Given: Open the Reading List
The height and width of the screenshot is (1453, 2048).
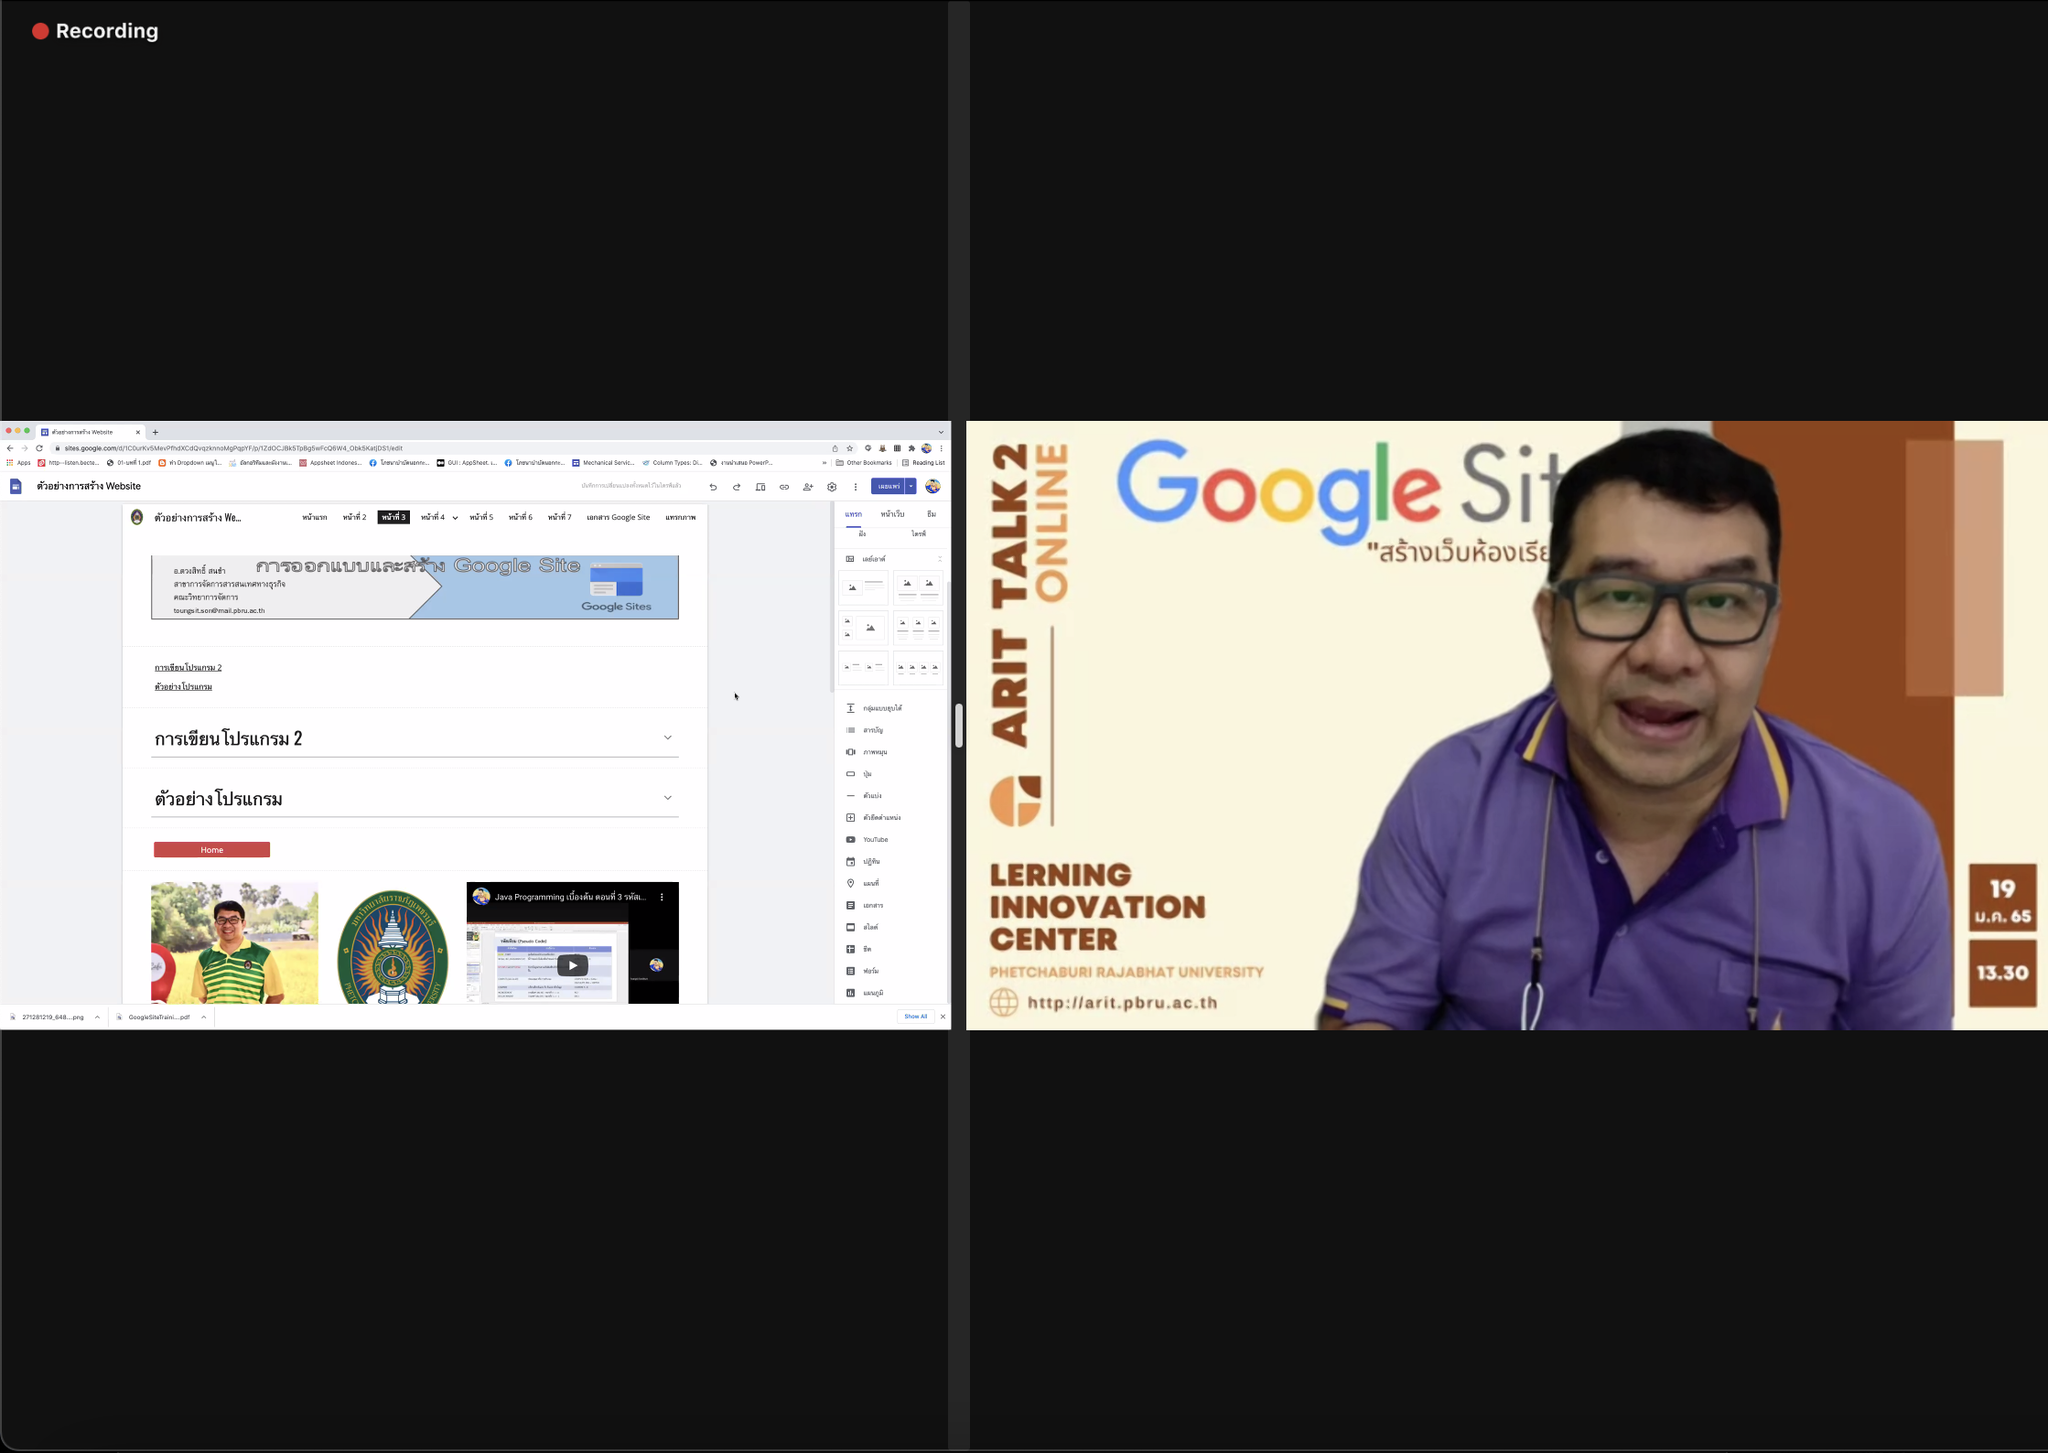Looking at the screenshot, I should point(923,463).
